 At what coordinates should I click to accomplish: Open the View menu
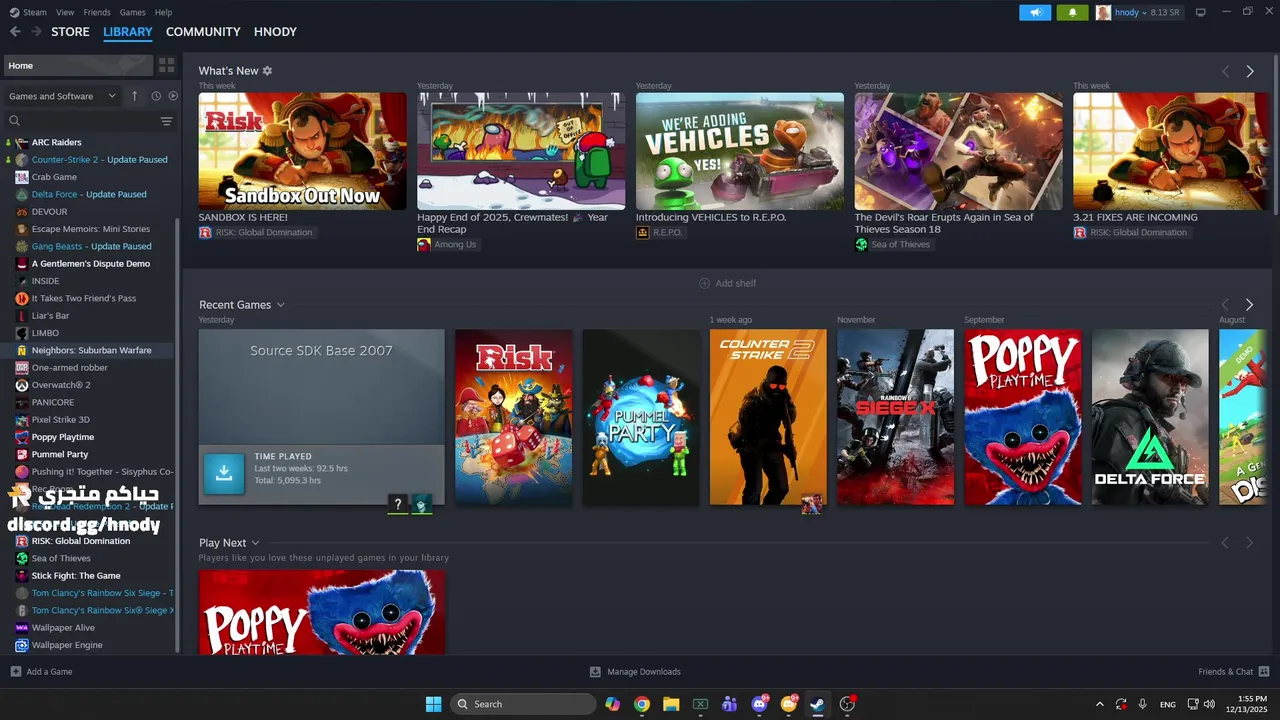pyautogui.click(x=65, y=12)
